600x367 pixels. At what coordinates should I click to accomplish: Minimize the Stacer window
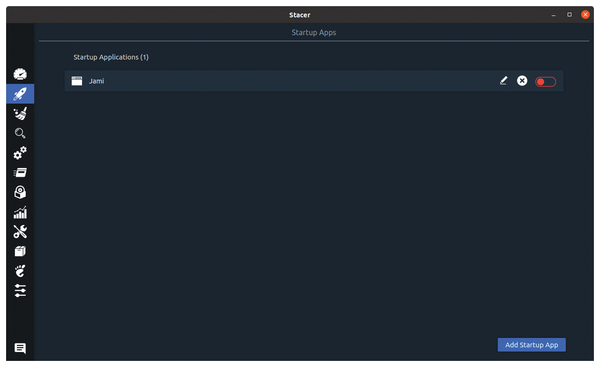click(x=553, y=15)
